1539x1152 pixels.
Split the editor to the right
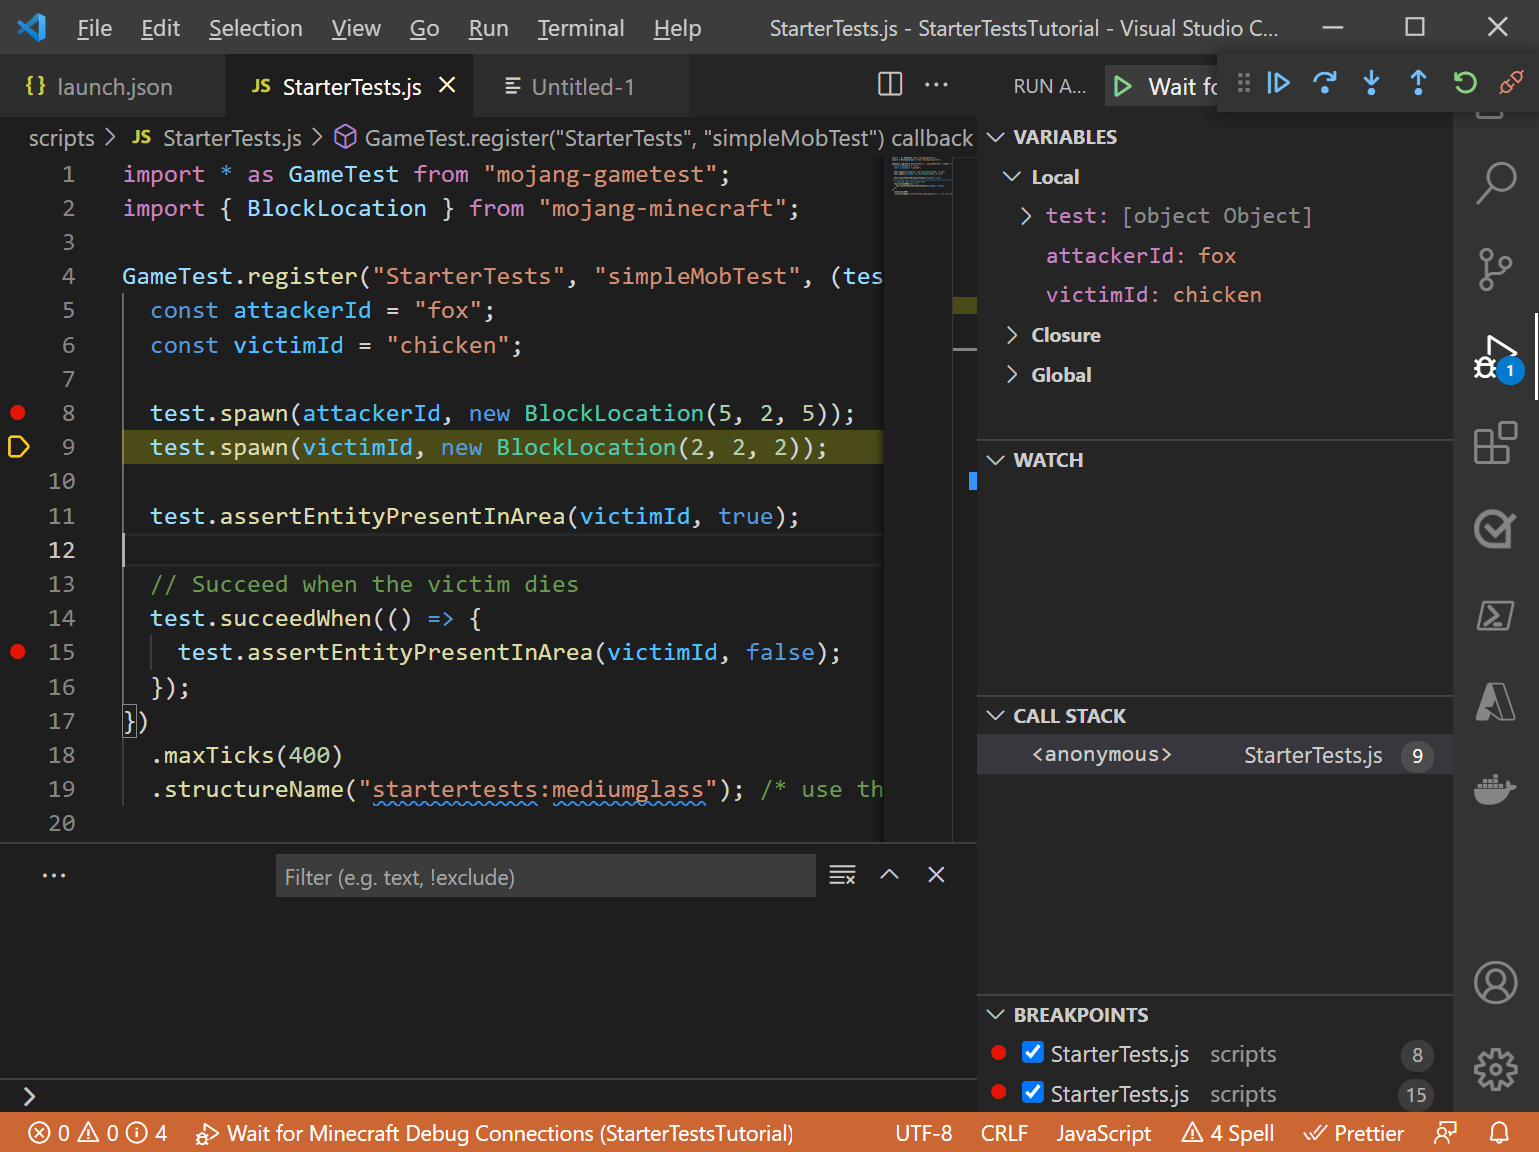889,85
